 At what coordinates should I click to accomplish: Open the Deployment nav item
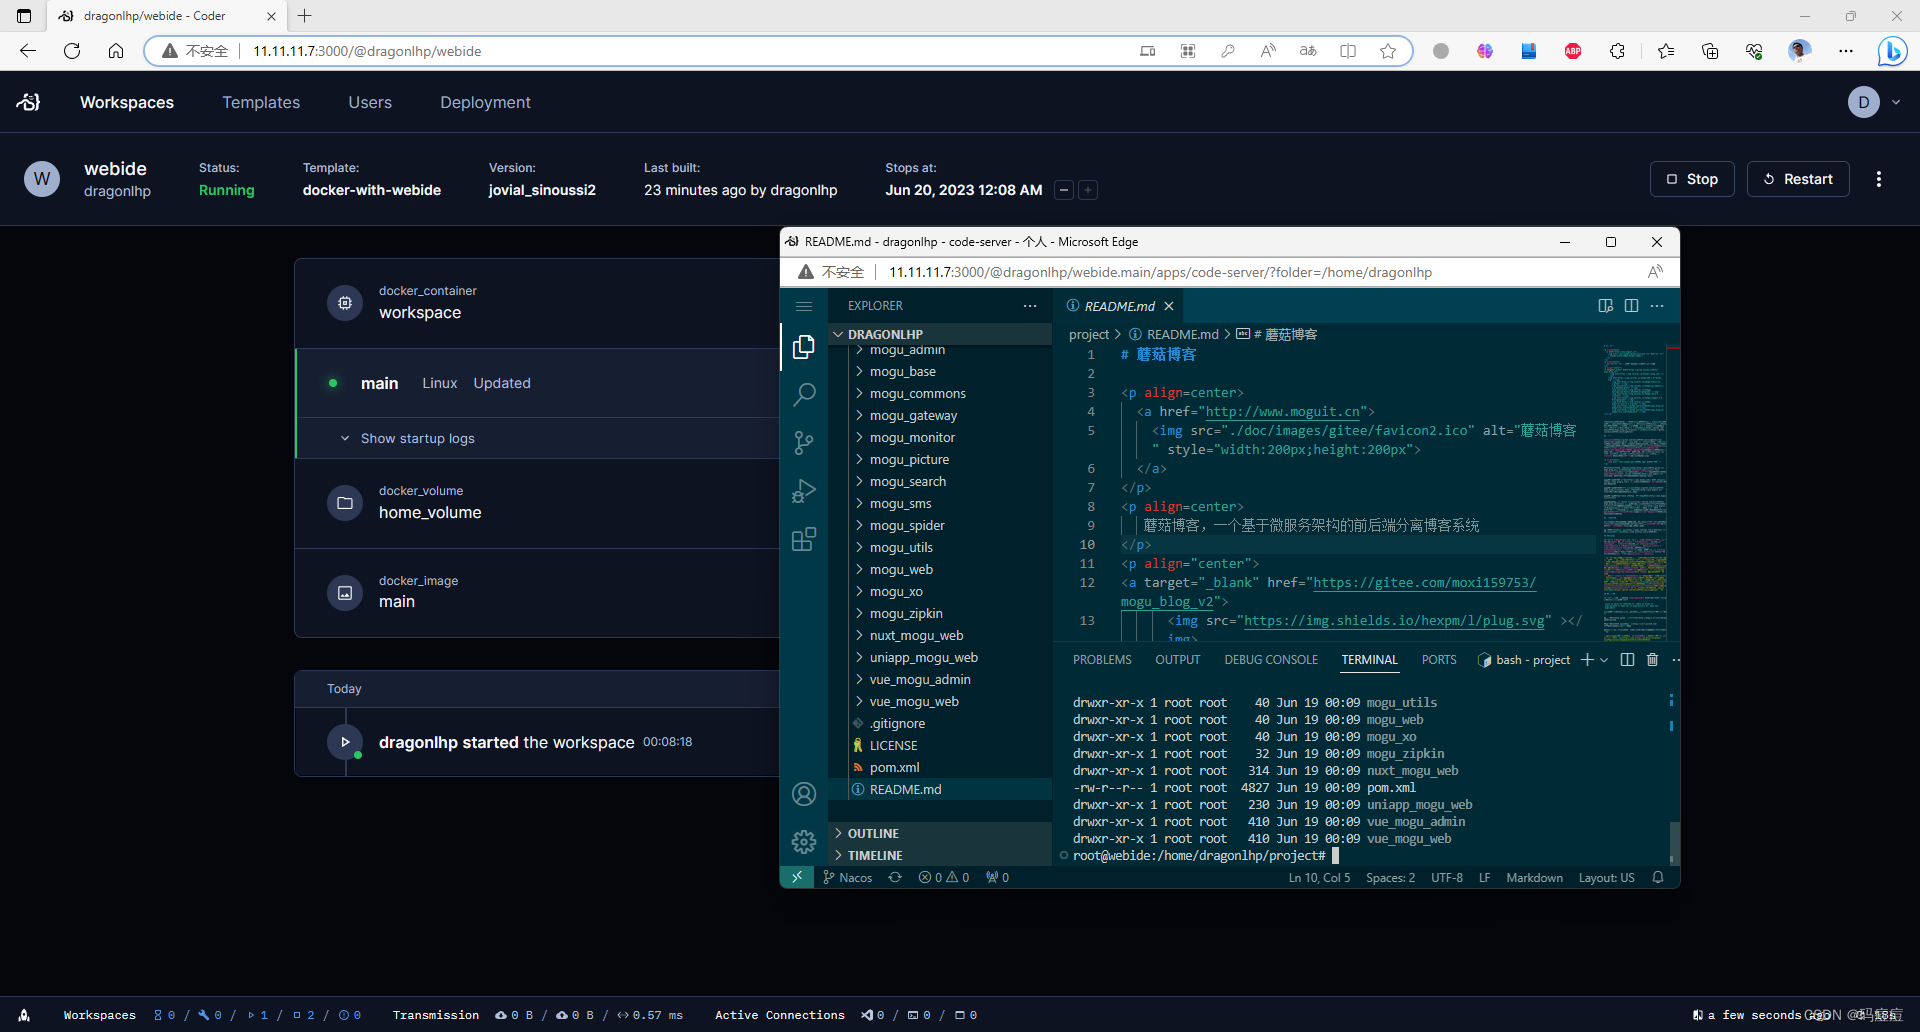pos(485,102)
